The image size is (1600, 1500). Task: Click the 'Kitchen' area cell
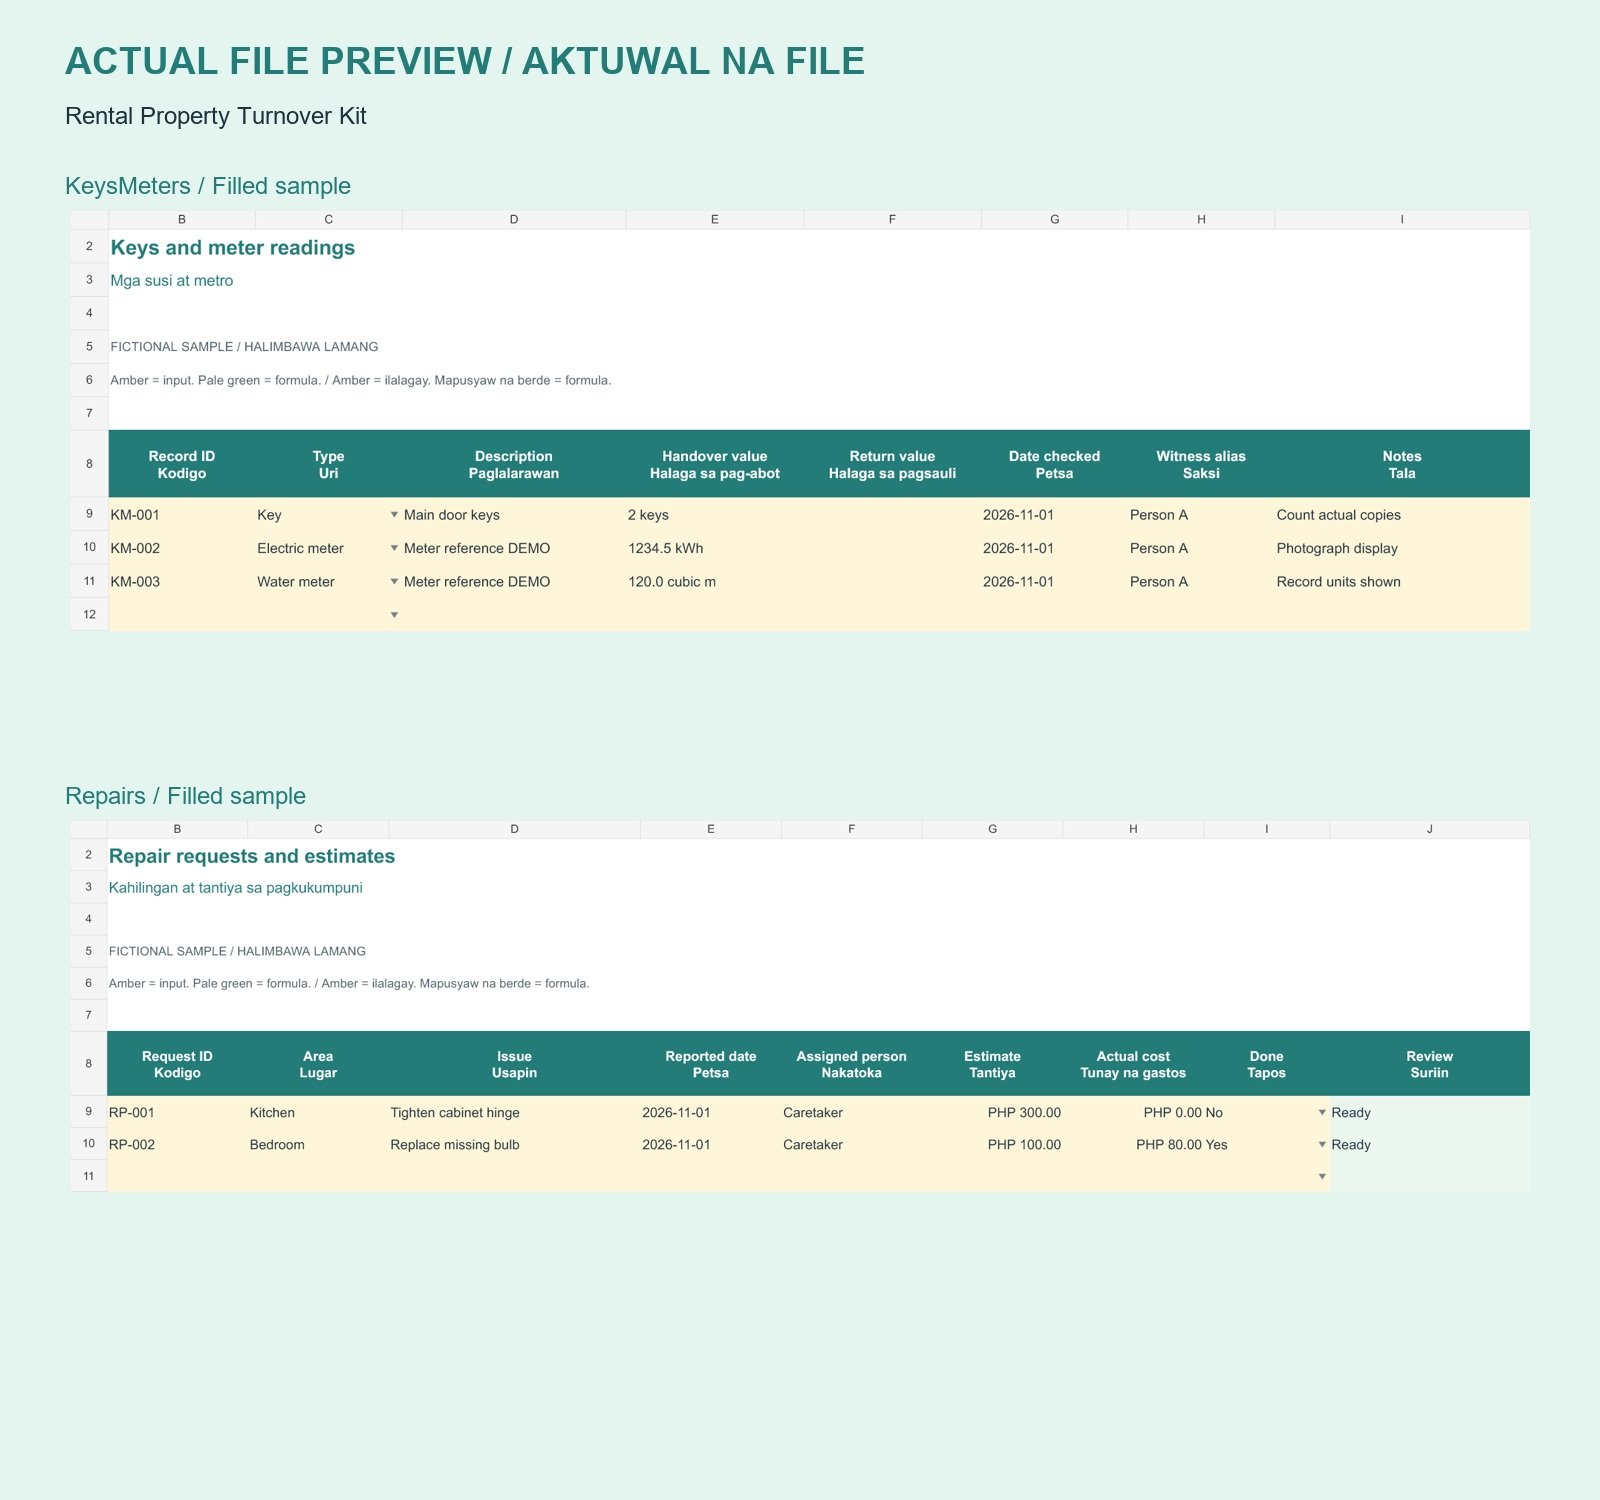pyautogui.click(x=318, y=1113)
